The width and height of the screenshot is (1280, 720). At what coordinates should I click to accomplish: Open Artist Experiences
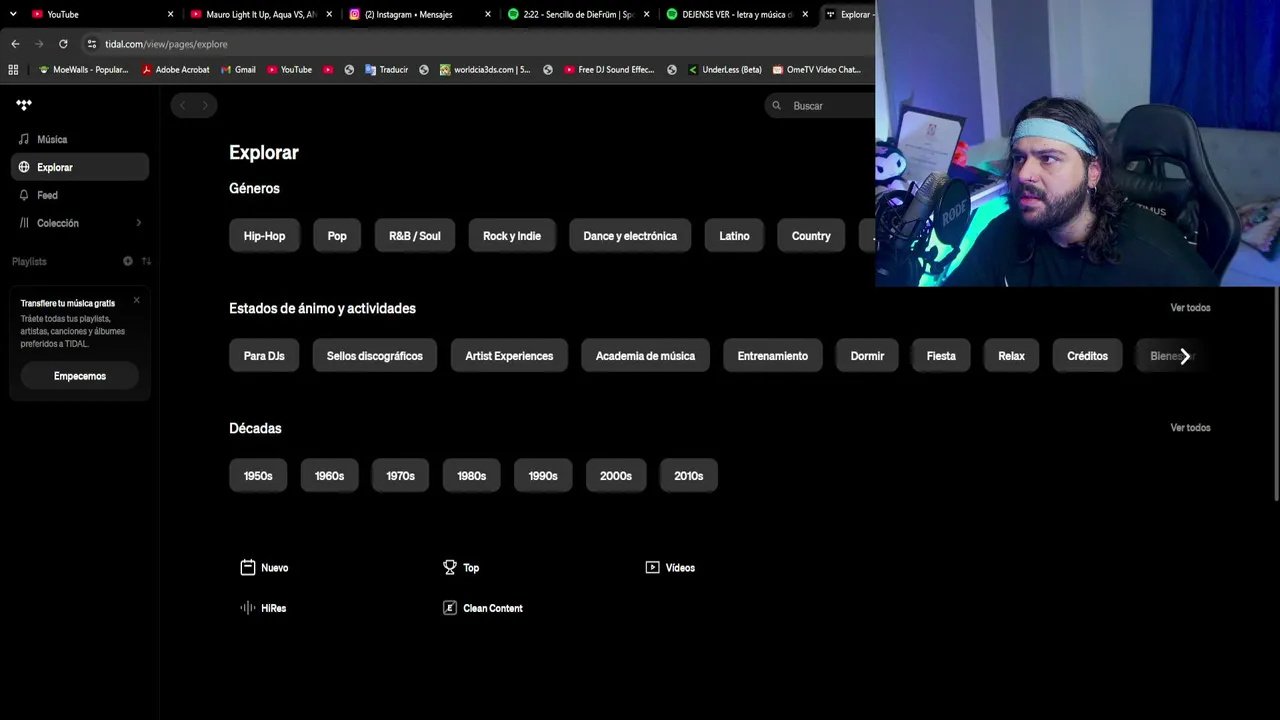click(x=509, y=356)
